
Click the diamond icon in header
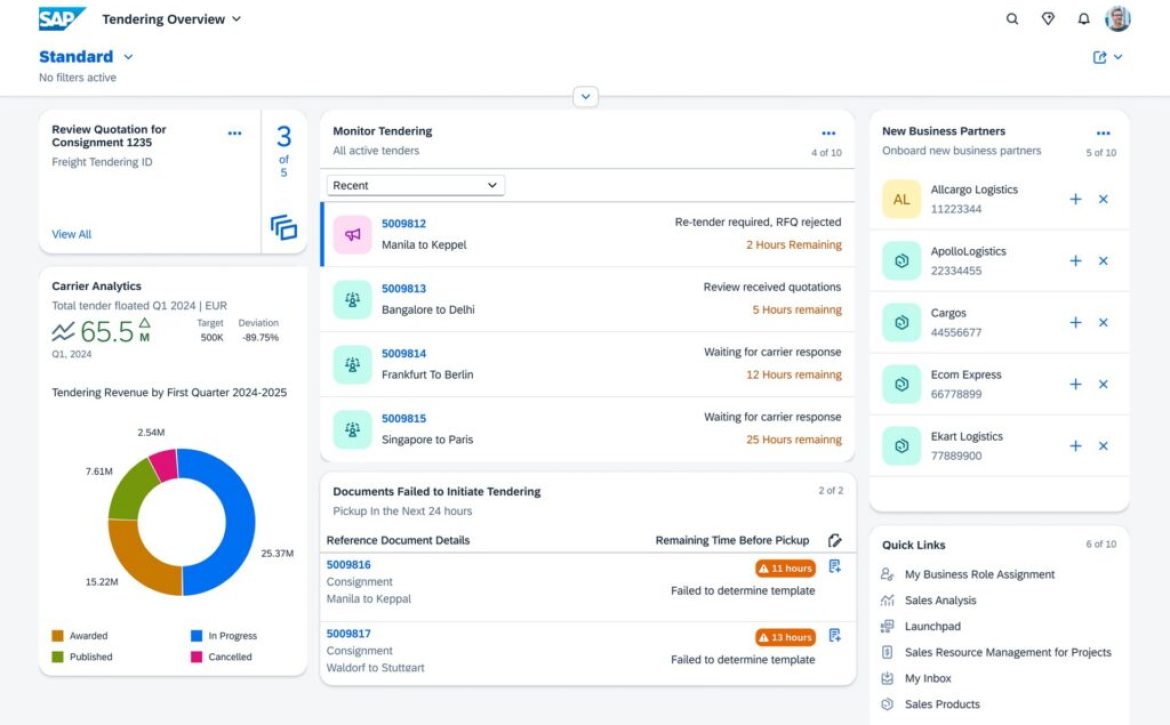click(1048, 19)
